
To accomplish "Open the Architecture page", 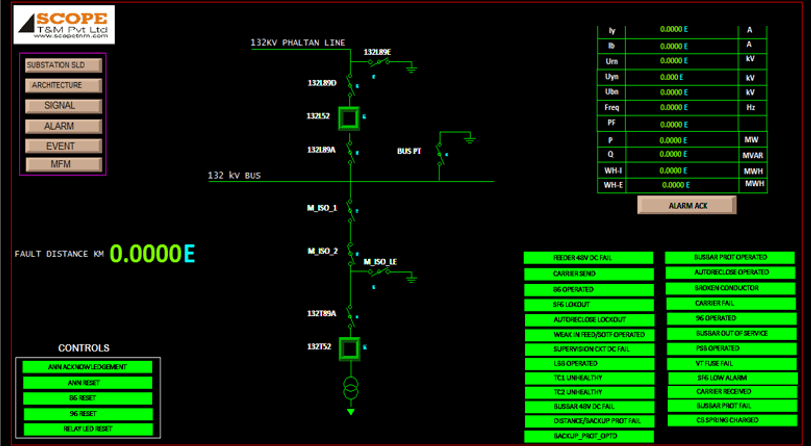I will coord(63,85).
